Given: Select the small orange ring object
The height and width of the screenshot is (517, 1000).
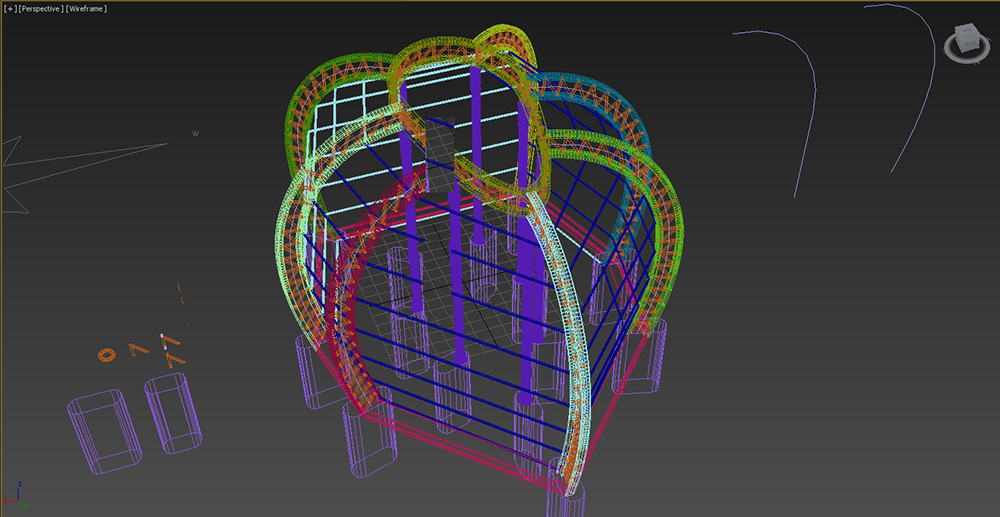Looking at the screenshot, I should 105,353.
